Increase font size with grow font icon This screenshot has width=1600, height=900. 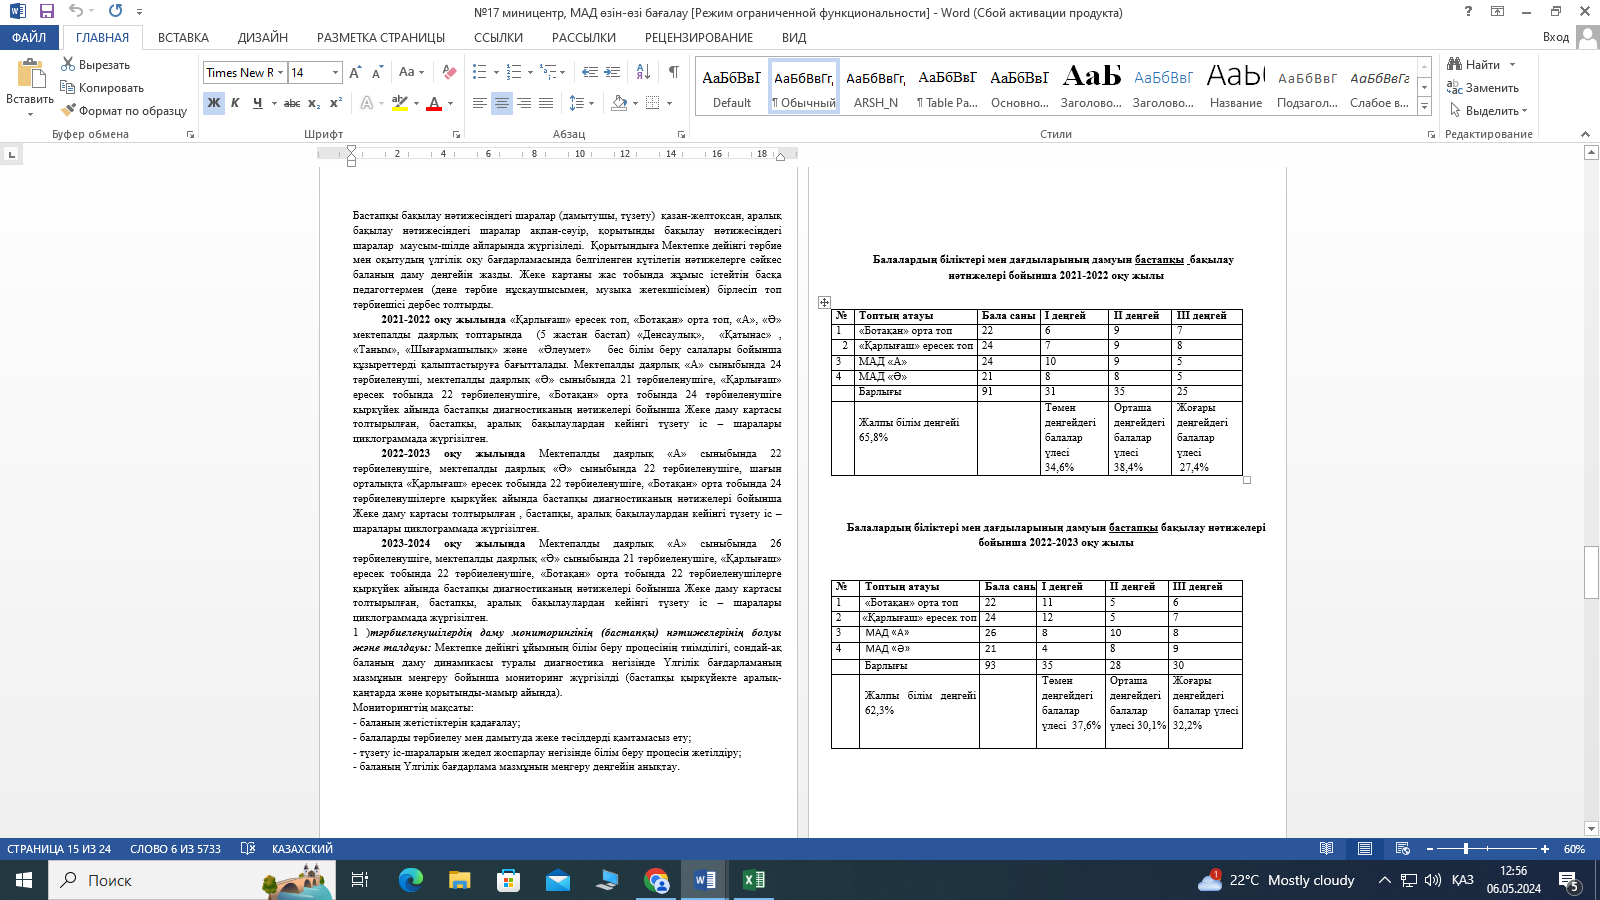point(355,72)
